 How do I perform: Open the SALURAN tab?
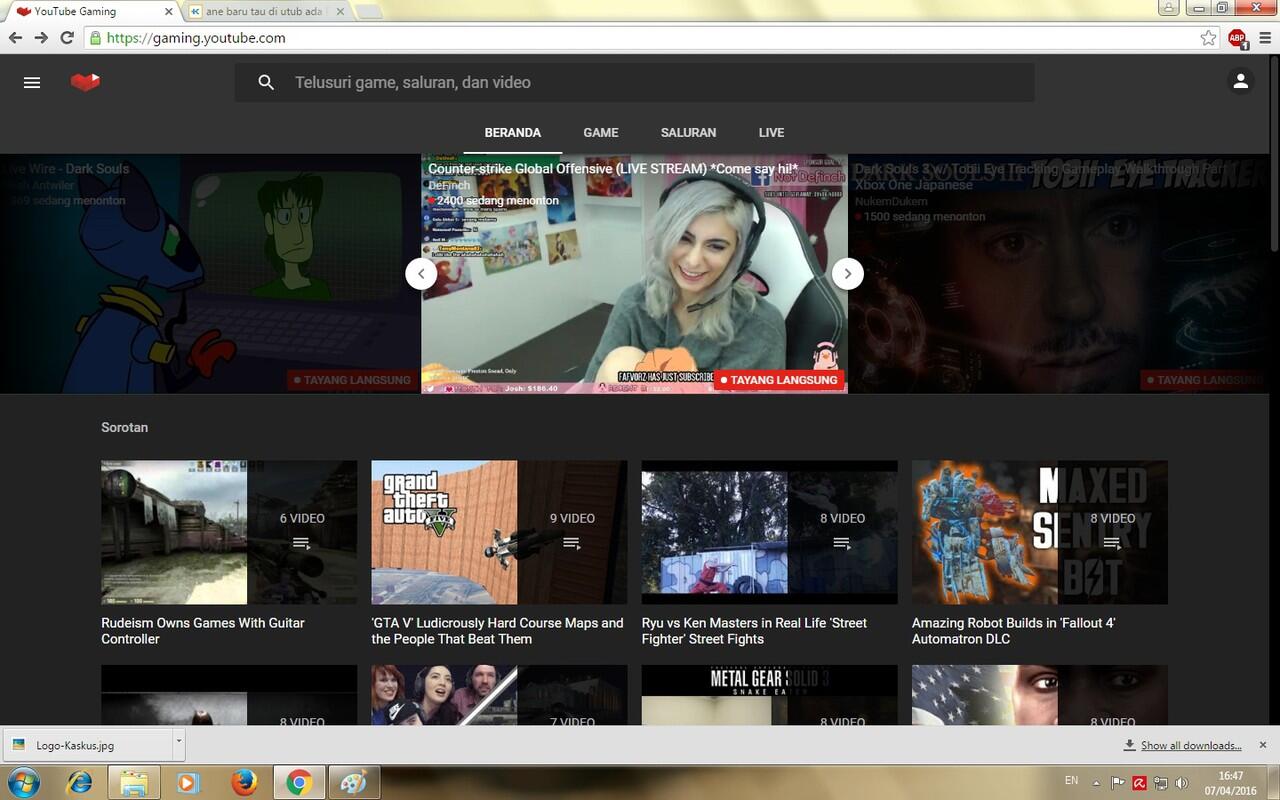689,133
